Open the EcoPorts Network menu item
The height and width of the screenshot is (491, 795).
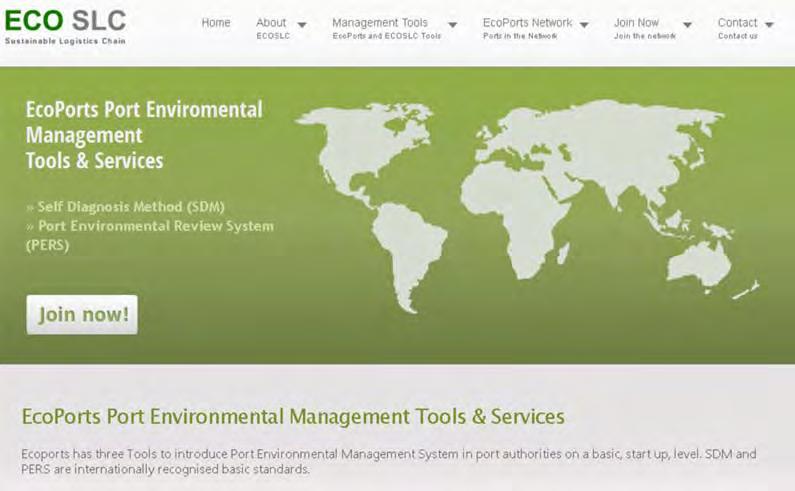coord(527,28)
